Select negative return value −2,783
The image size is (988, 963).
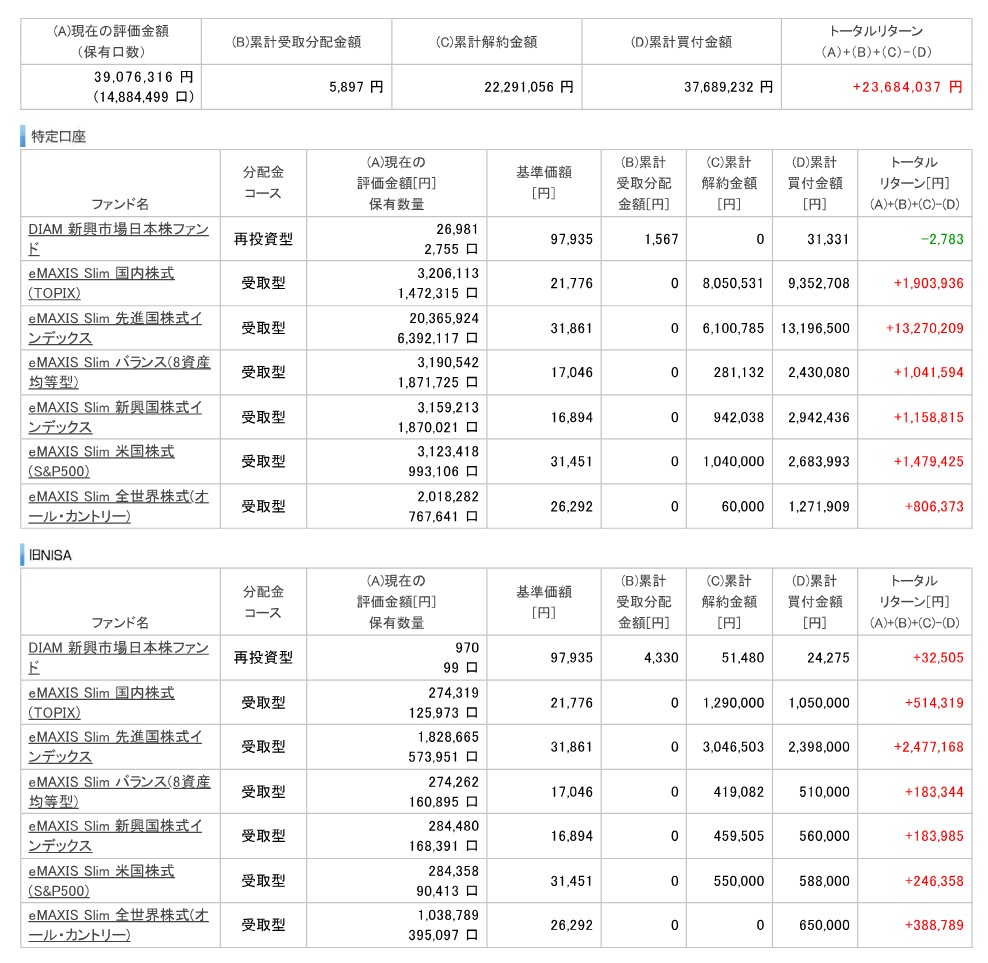(x=942, y=239)
